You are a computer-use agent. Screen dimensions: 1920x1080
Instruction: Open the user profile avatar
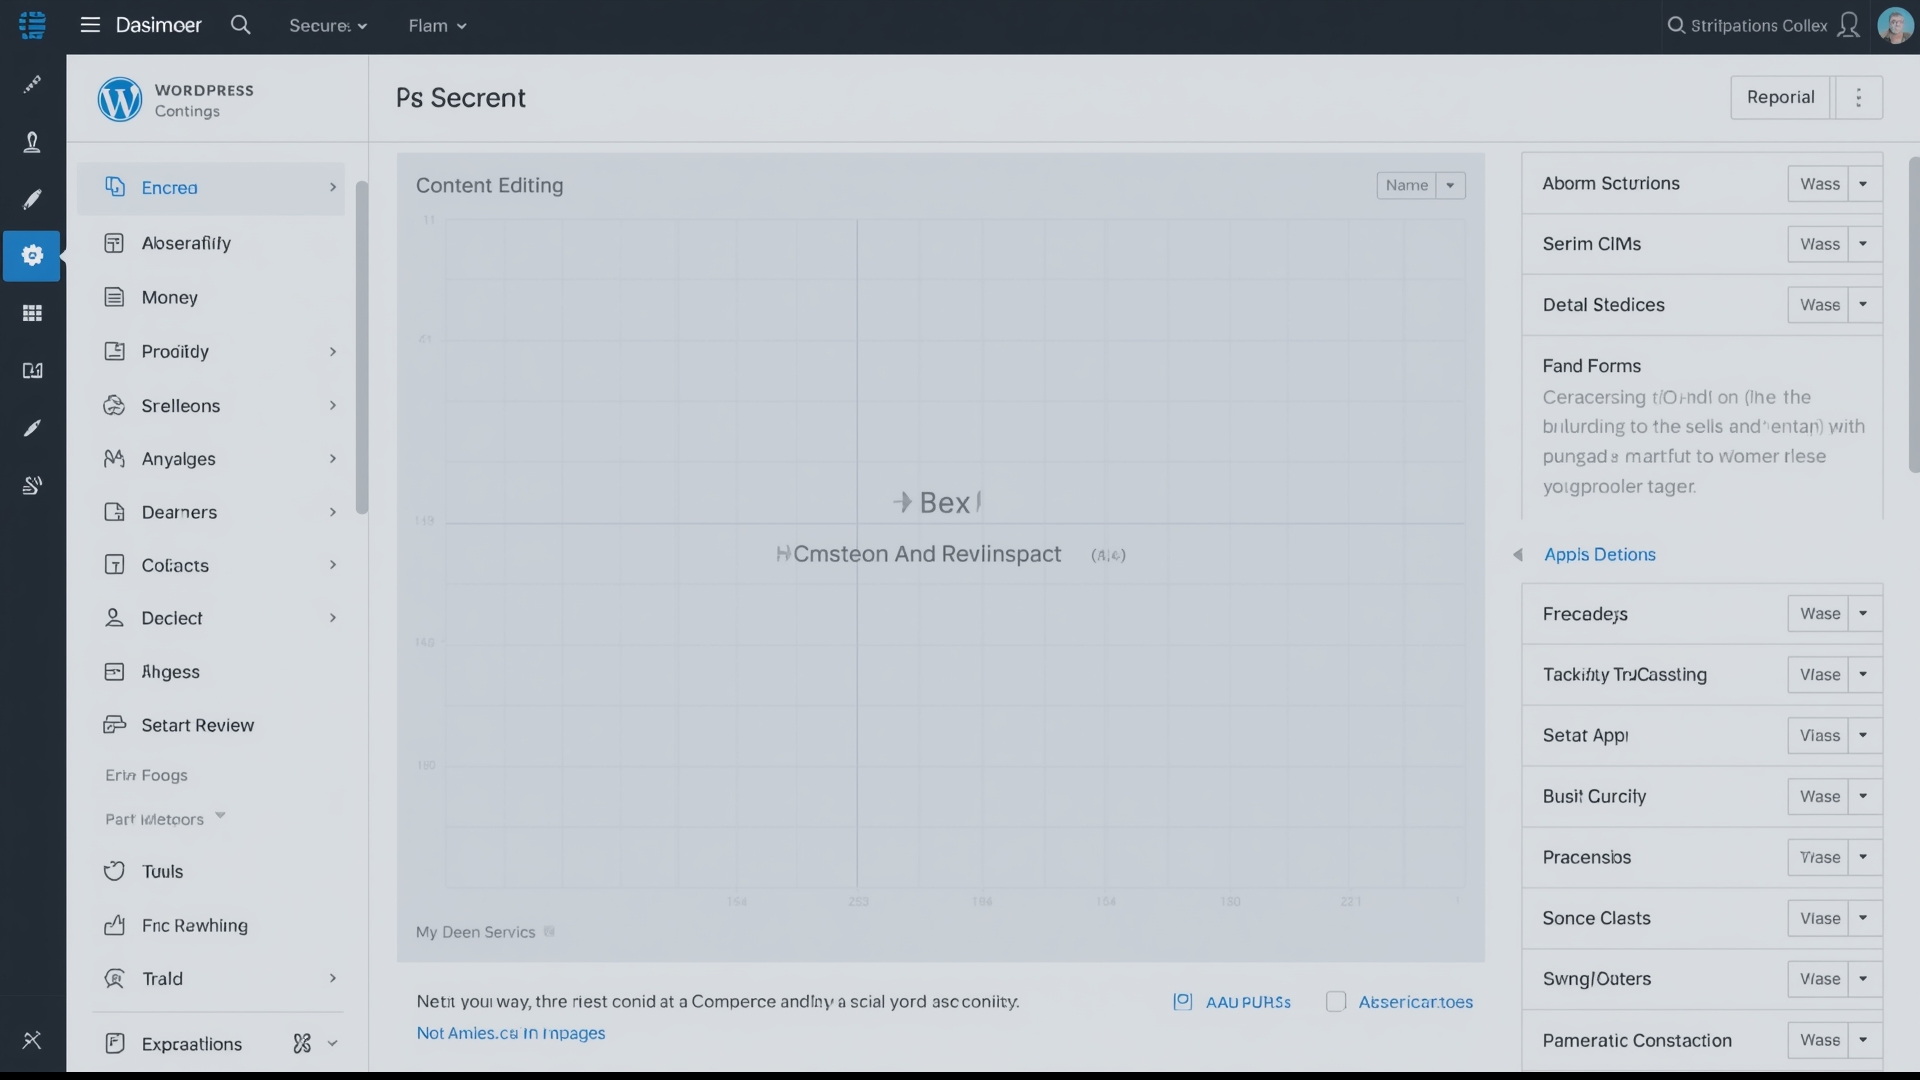point(1894,25)
